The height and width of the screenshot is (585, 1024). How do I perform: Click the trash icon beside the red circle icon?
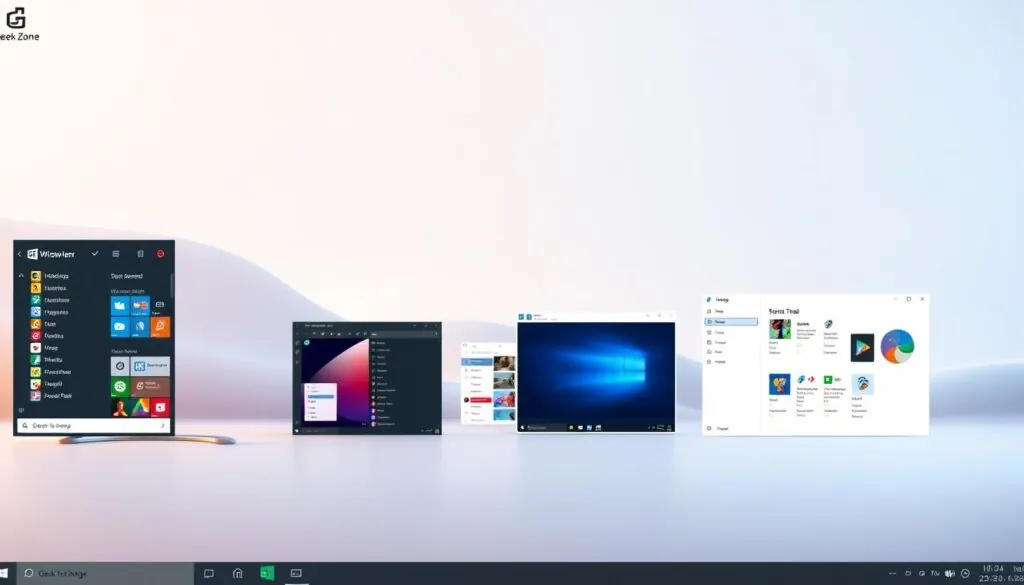(140, 253)
